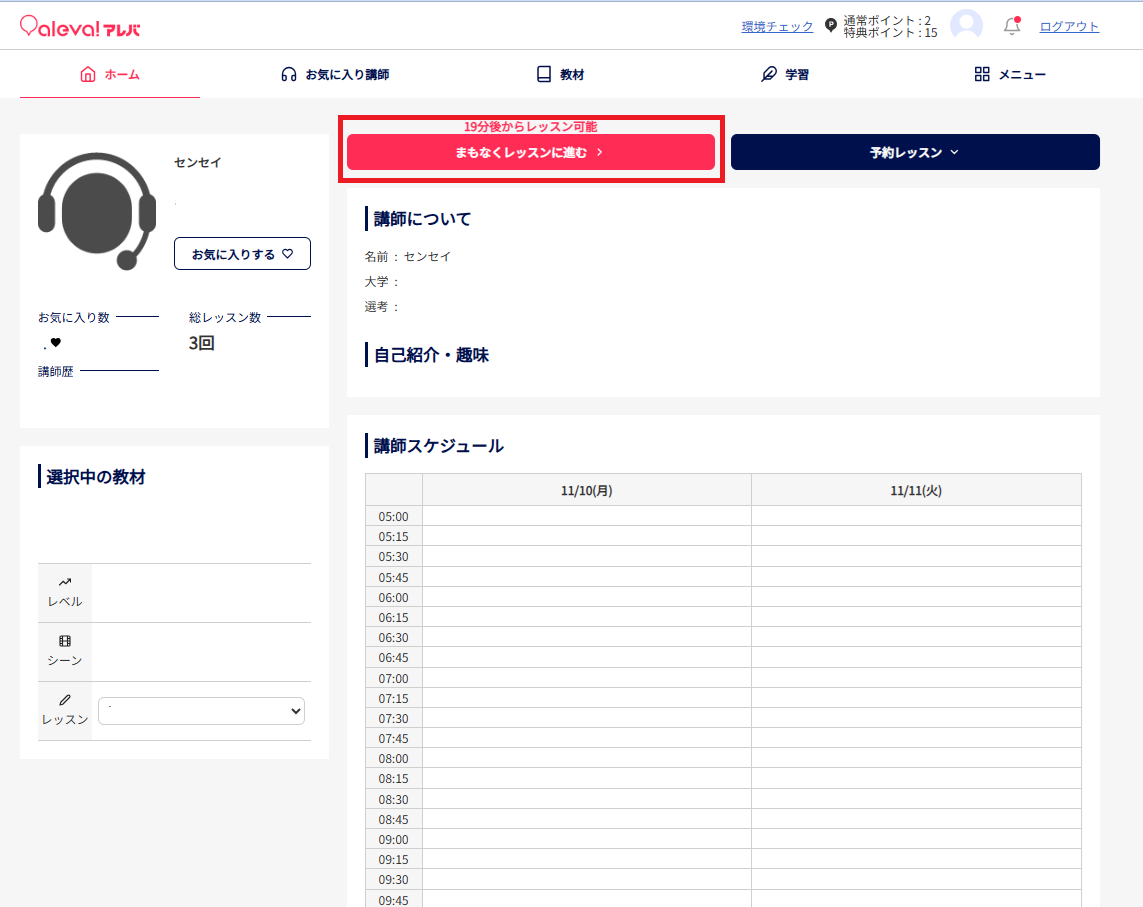
Task: Open the 学習 tab
Action: click(785, 74)
